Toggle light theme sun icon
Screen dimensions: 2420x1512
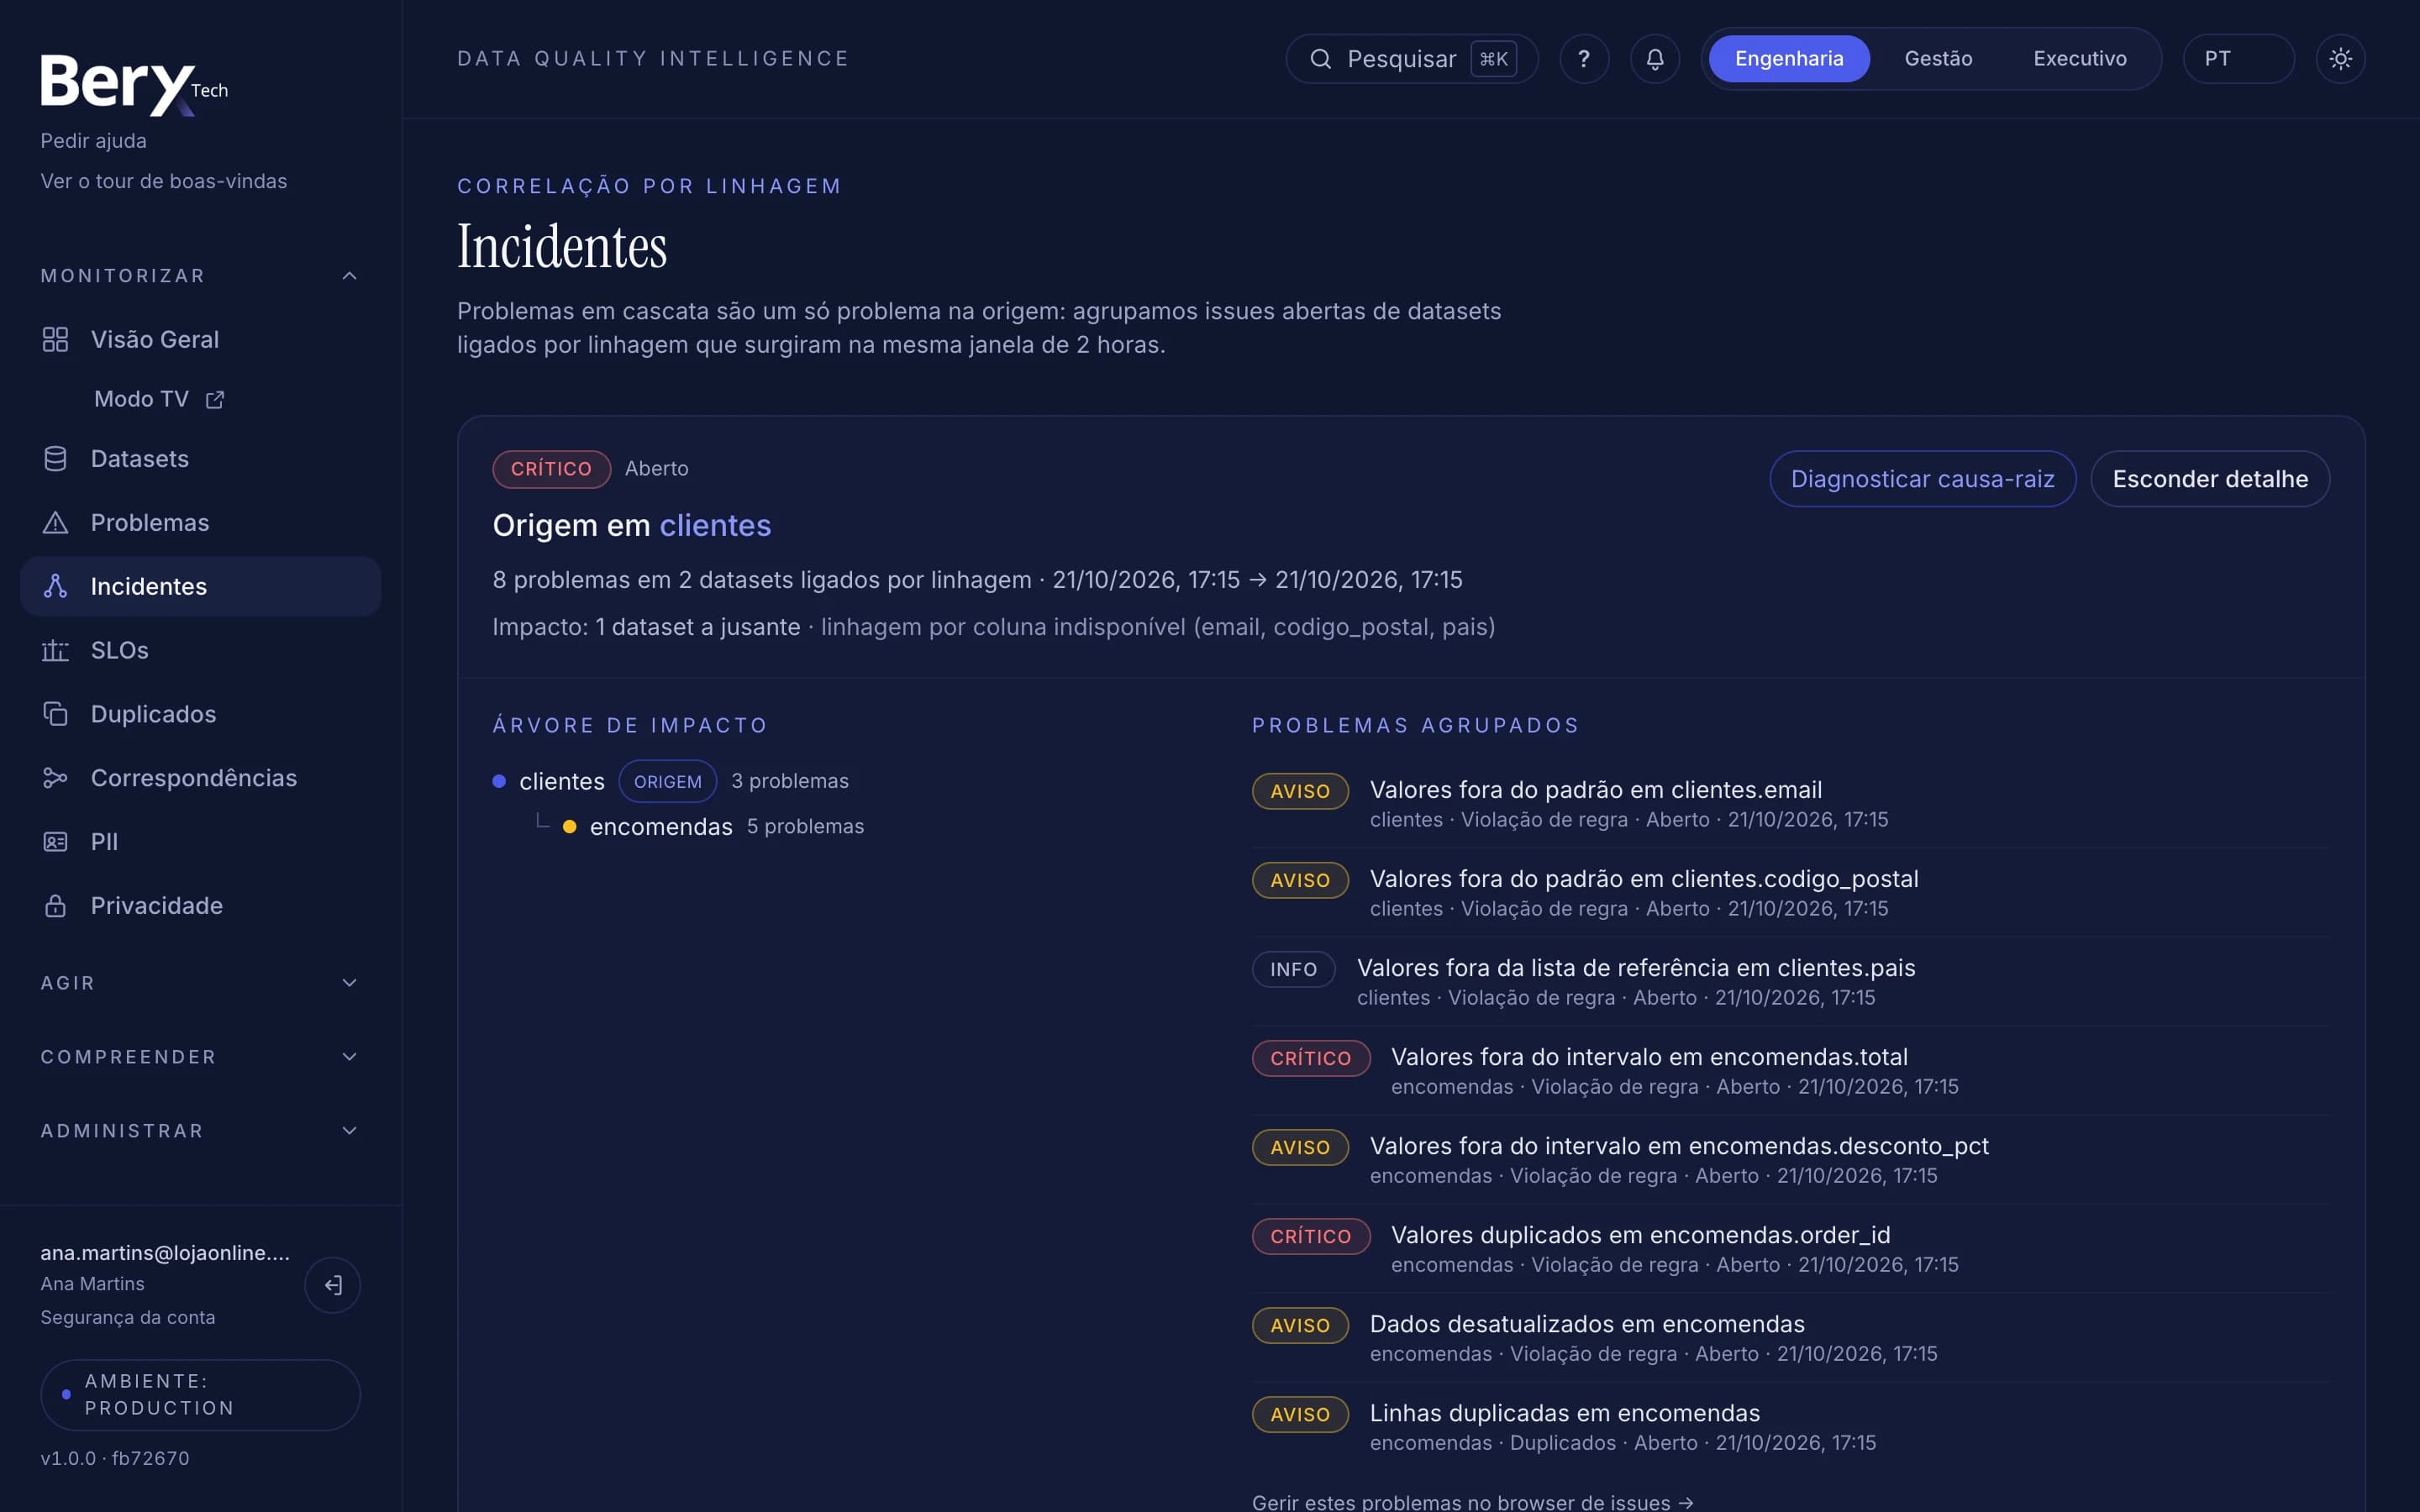coord(2340,59)
